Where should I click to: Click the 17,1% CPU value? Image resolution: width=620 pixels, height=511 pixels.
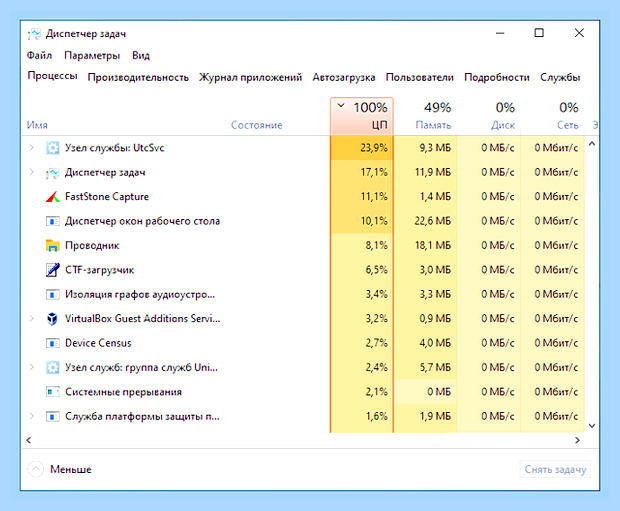374,172
